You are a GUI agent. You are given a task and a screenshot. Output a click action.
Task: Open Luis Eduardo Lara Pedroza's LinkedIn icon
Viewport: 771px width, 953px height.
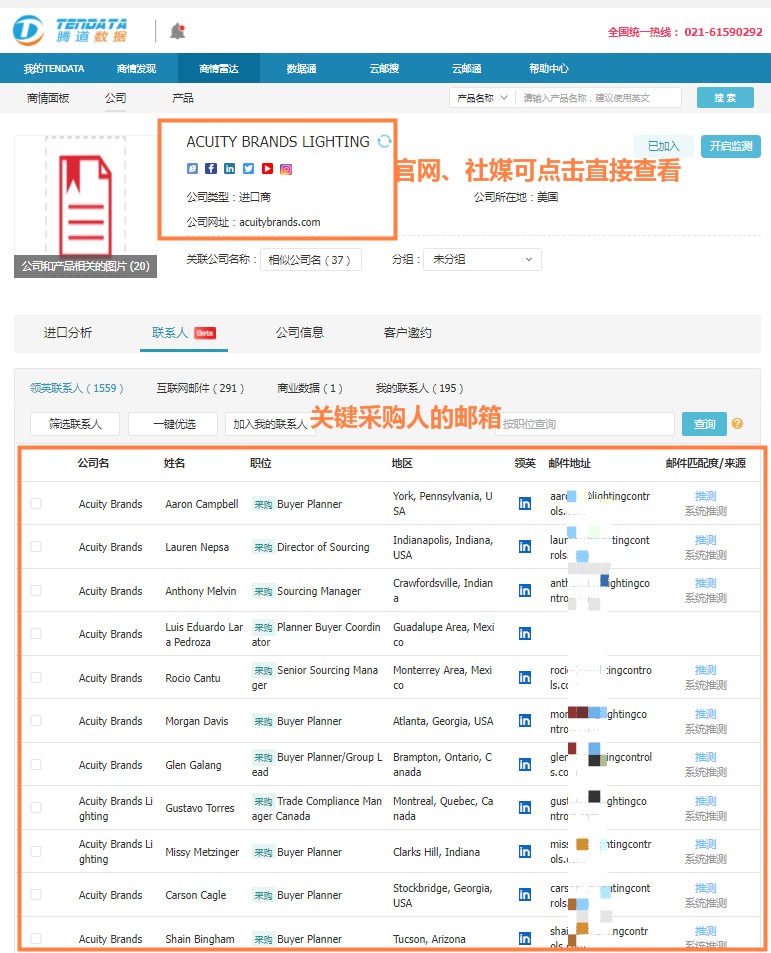tap(525, 633)
